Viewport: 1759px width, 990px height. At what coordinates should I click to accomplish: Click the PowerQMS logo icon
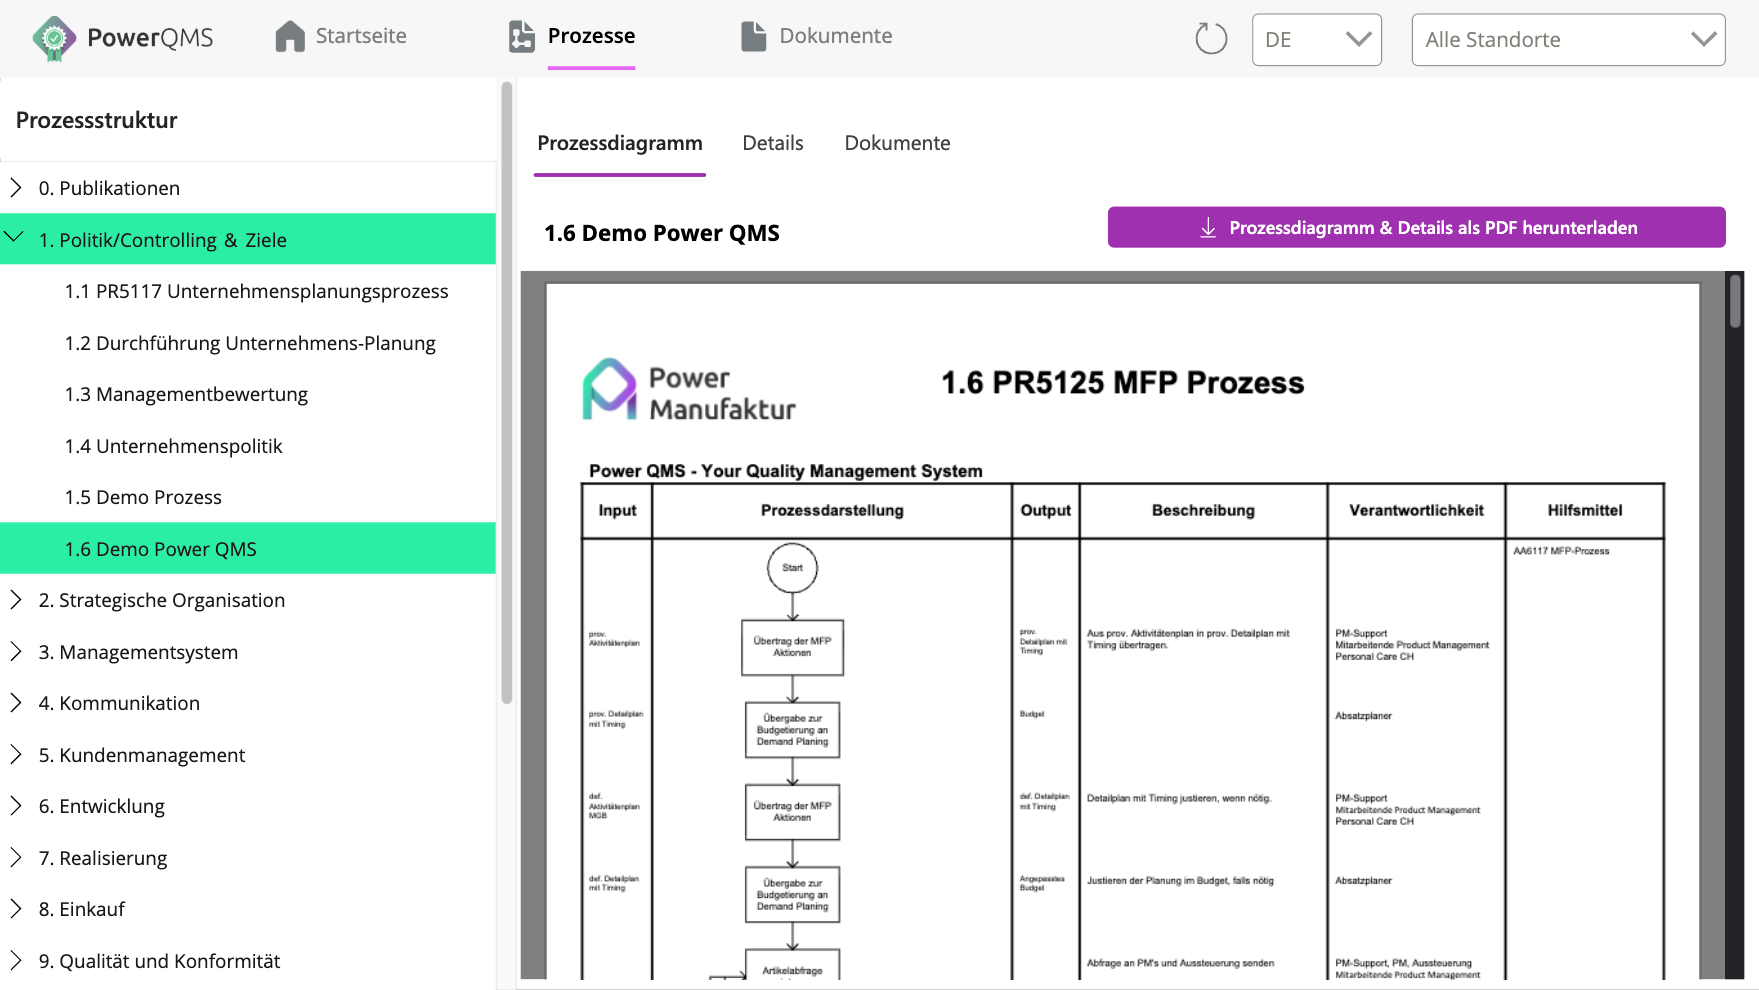tap(54, 38)
